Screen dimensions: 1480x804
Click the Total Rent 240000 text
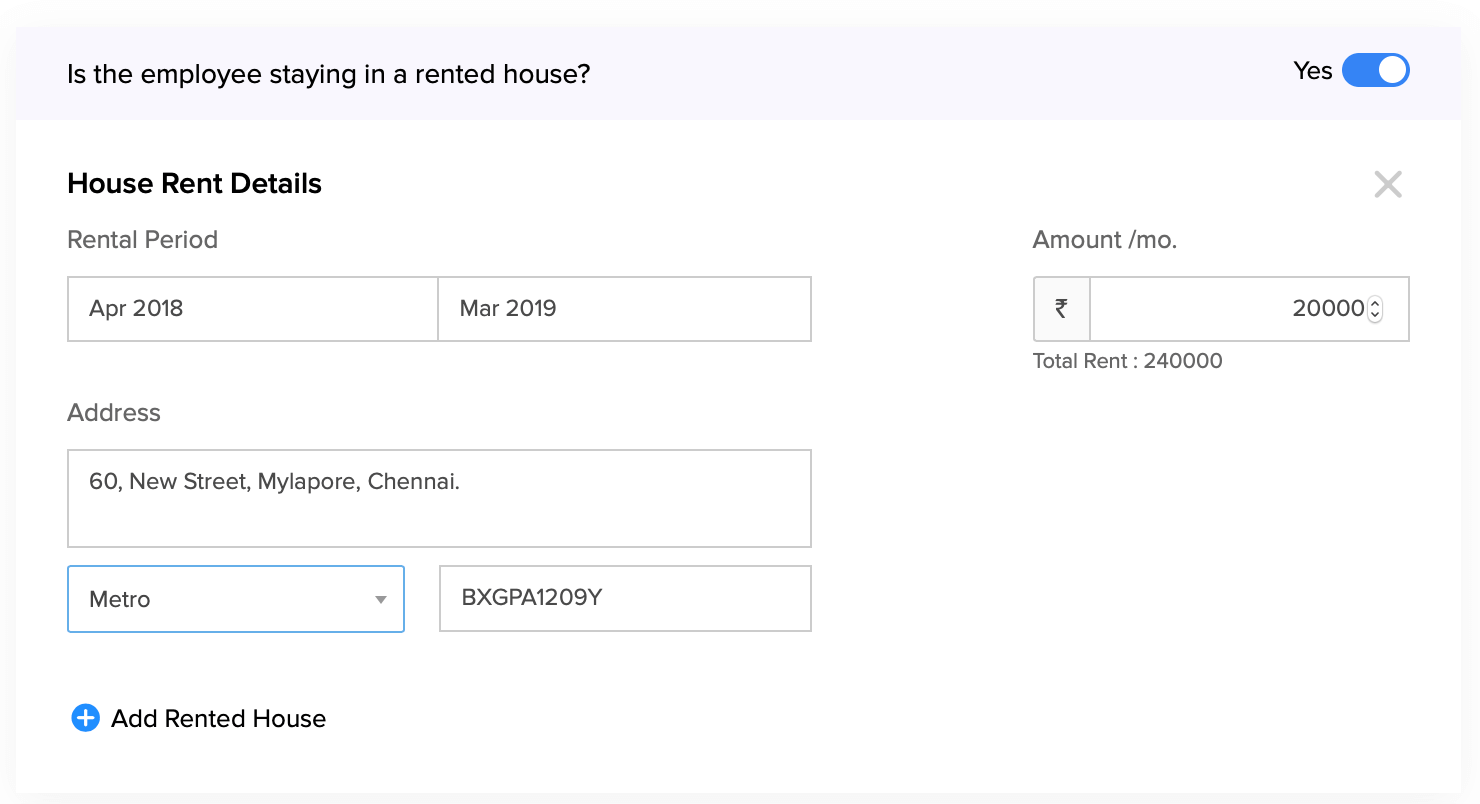click(1128, 361)
